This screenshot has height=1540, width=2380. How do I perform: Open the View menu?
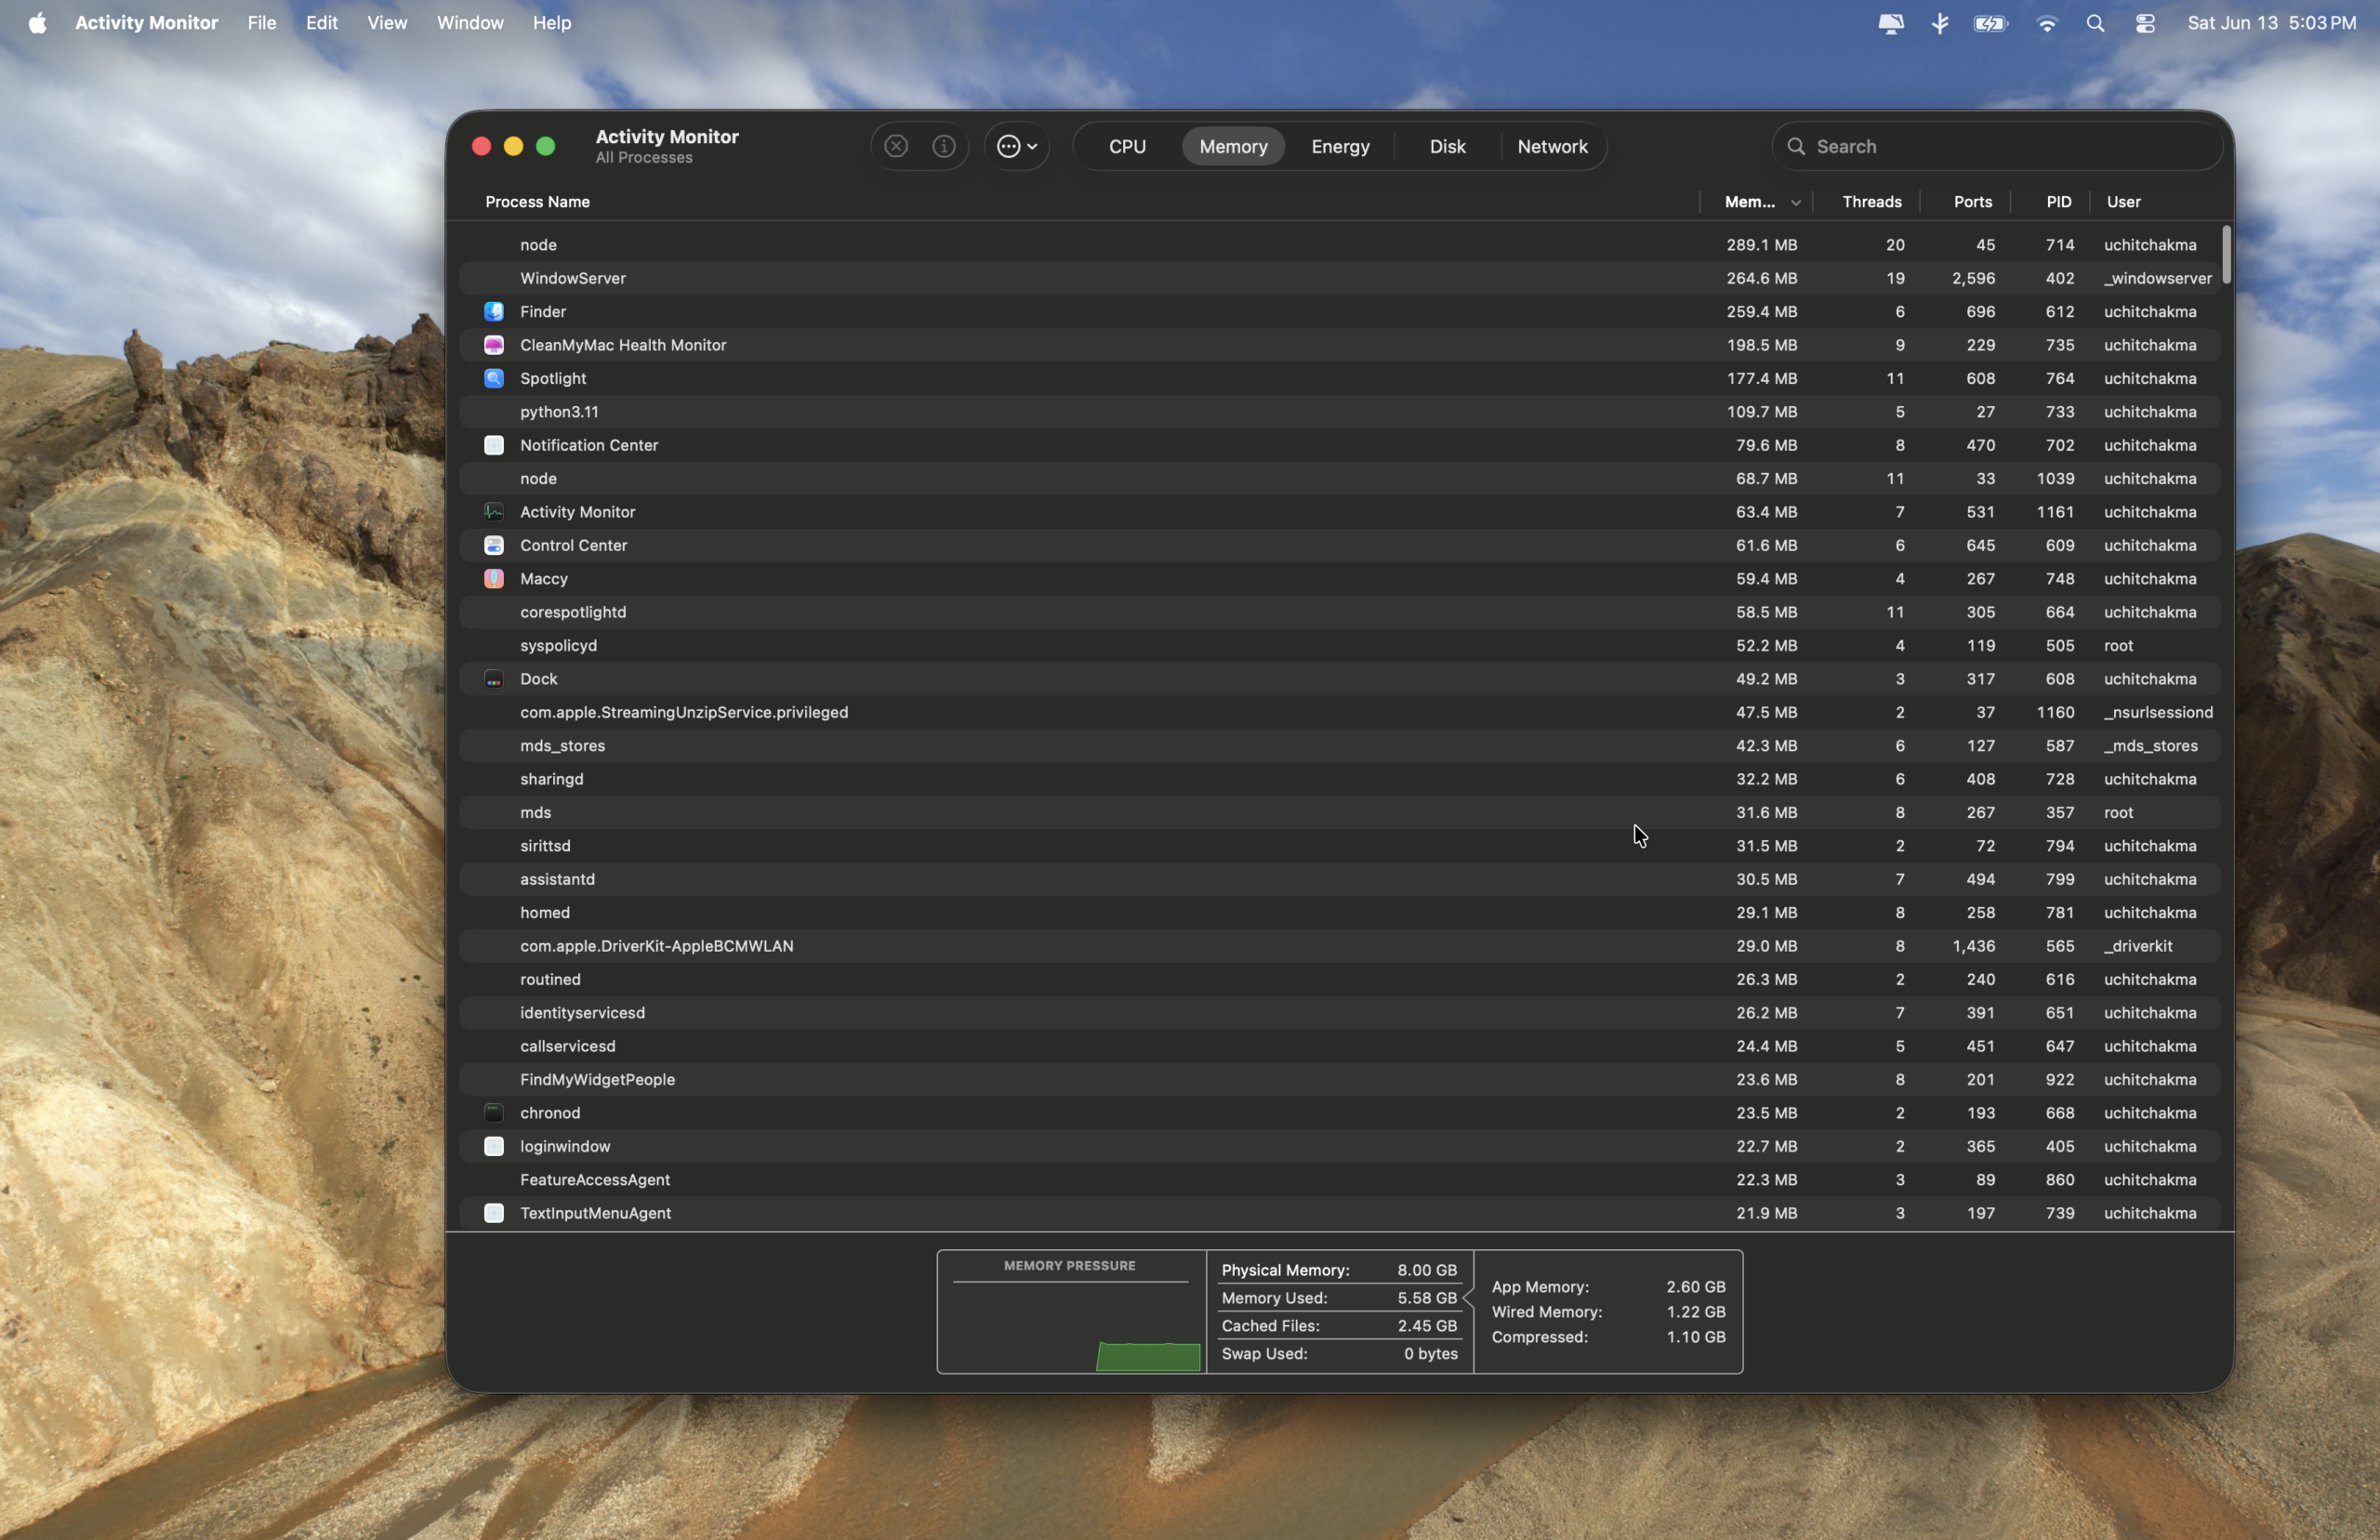pyautogui.click(x=387, y=23)
